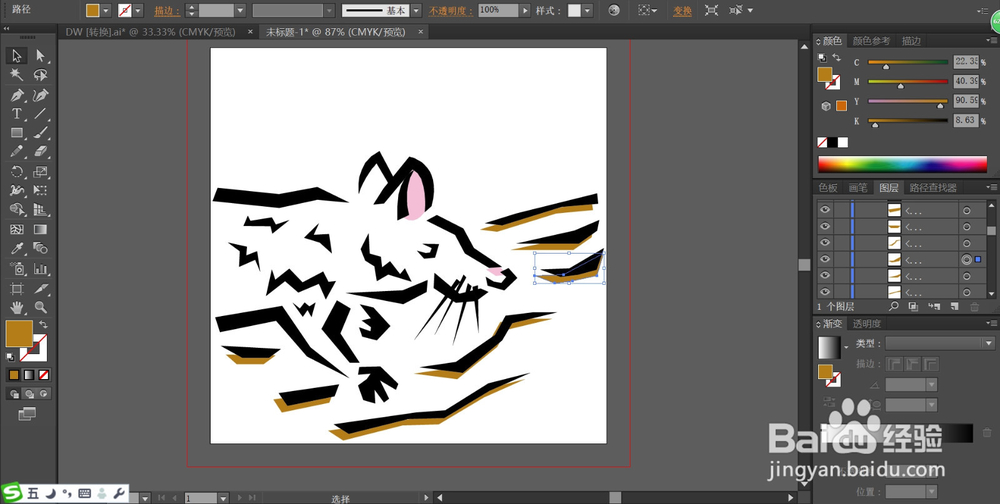Switch to the 画笔 brushes tab
Screen dimensions: 1000x504
858,188
